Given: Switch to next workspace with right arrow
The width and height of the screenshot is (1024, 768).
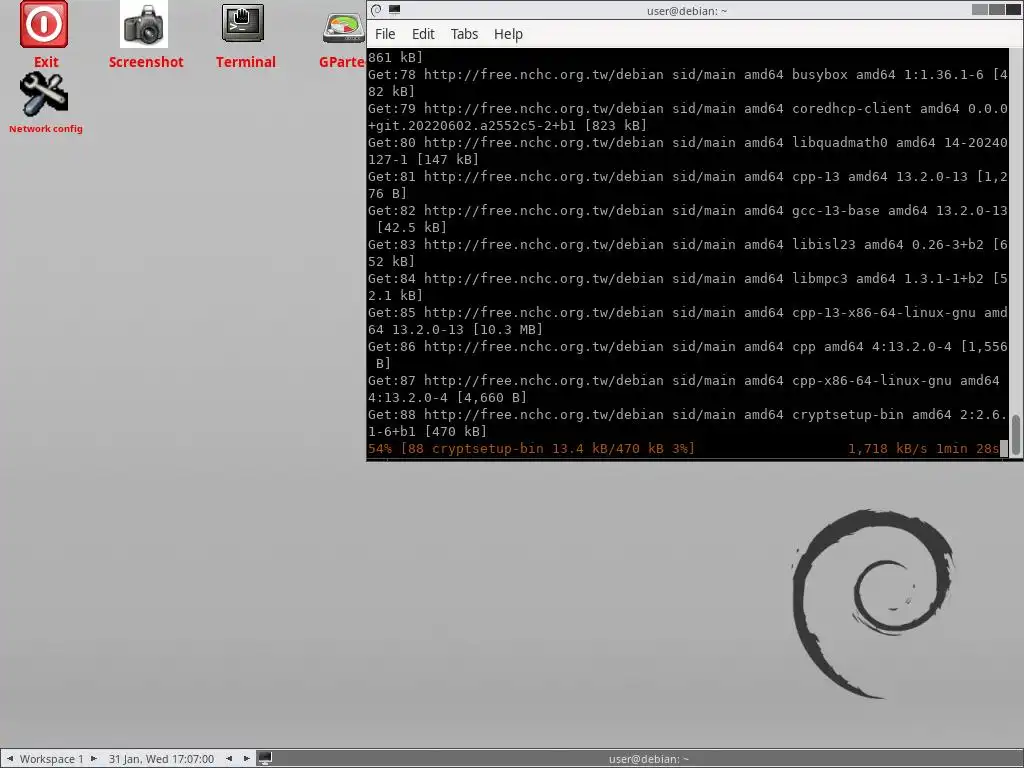Looking at the screenshot, I should (x=93, y=759).
